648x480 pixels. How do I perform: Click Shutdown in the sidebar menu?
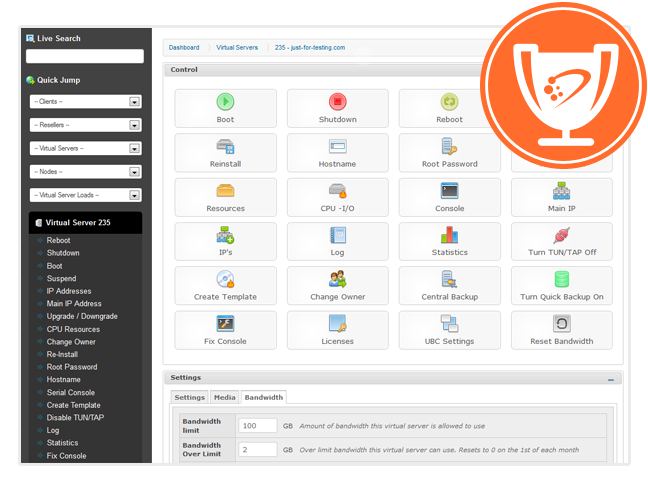pyautogui.click(x=63, y=253)
